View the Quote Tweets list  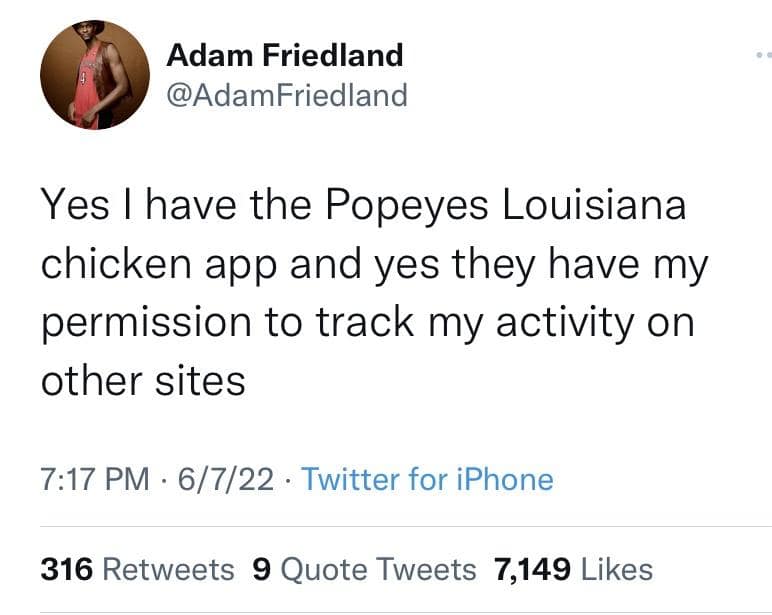click(x=379, y=570)
